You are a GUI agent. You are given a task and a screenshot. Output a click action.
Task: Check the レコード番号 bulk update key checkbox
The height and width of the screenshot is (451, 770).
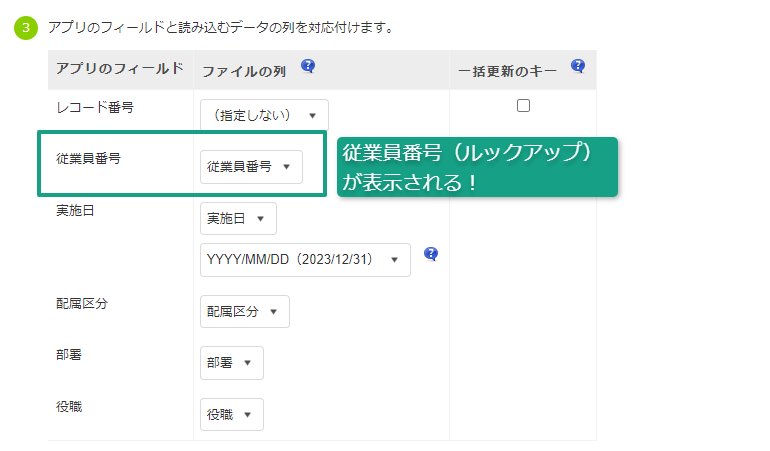(523, 106)
